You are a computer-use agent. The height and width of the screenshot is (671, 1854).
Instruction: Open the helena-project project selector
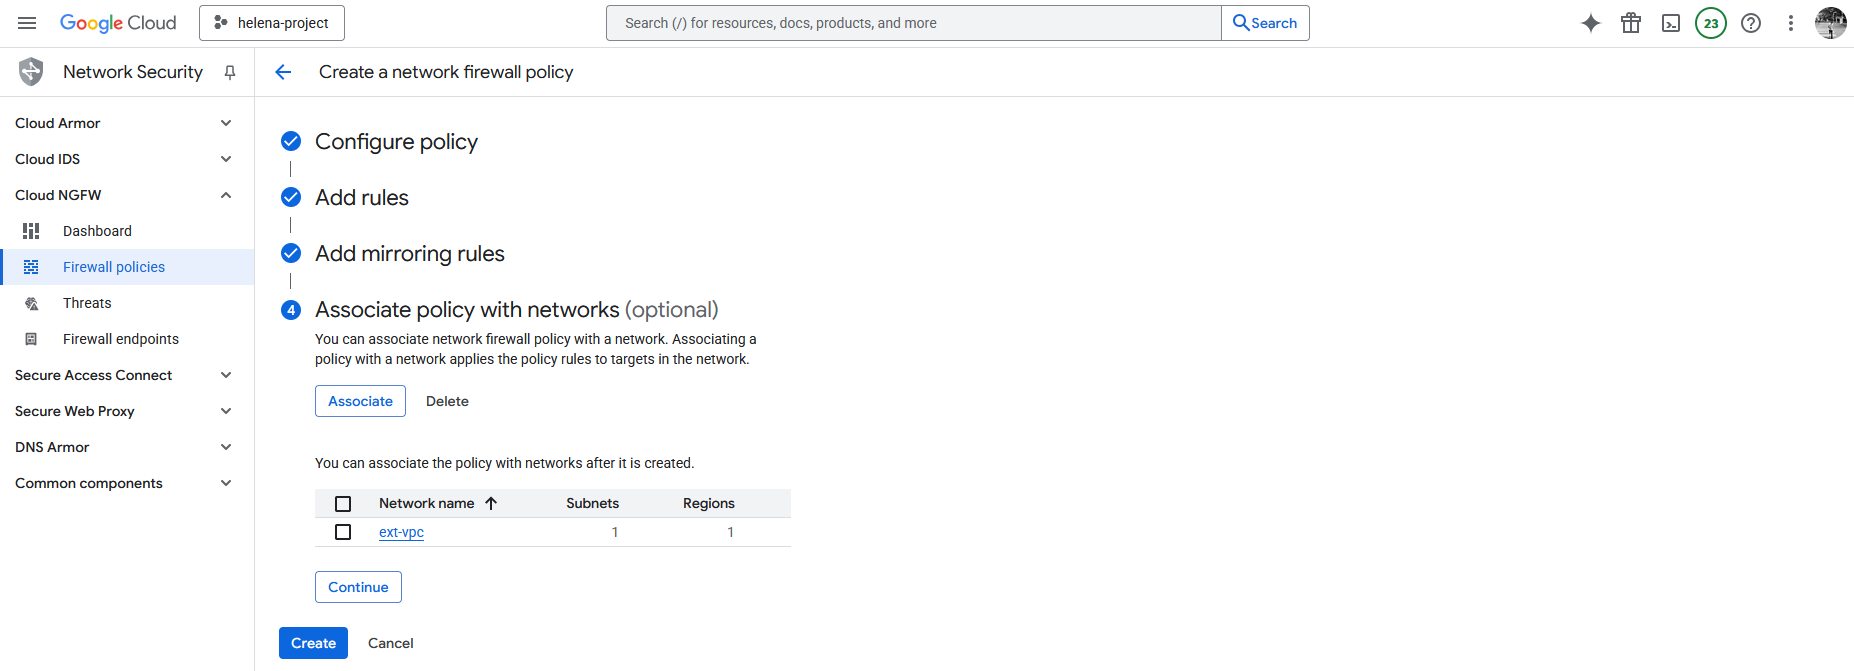pos(272,23)
